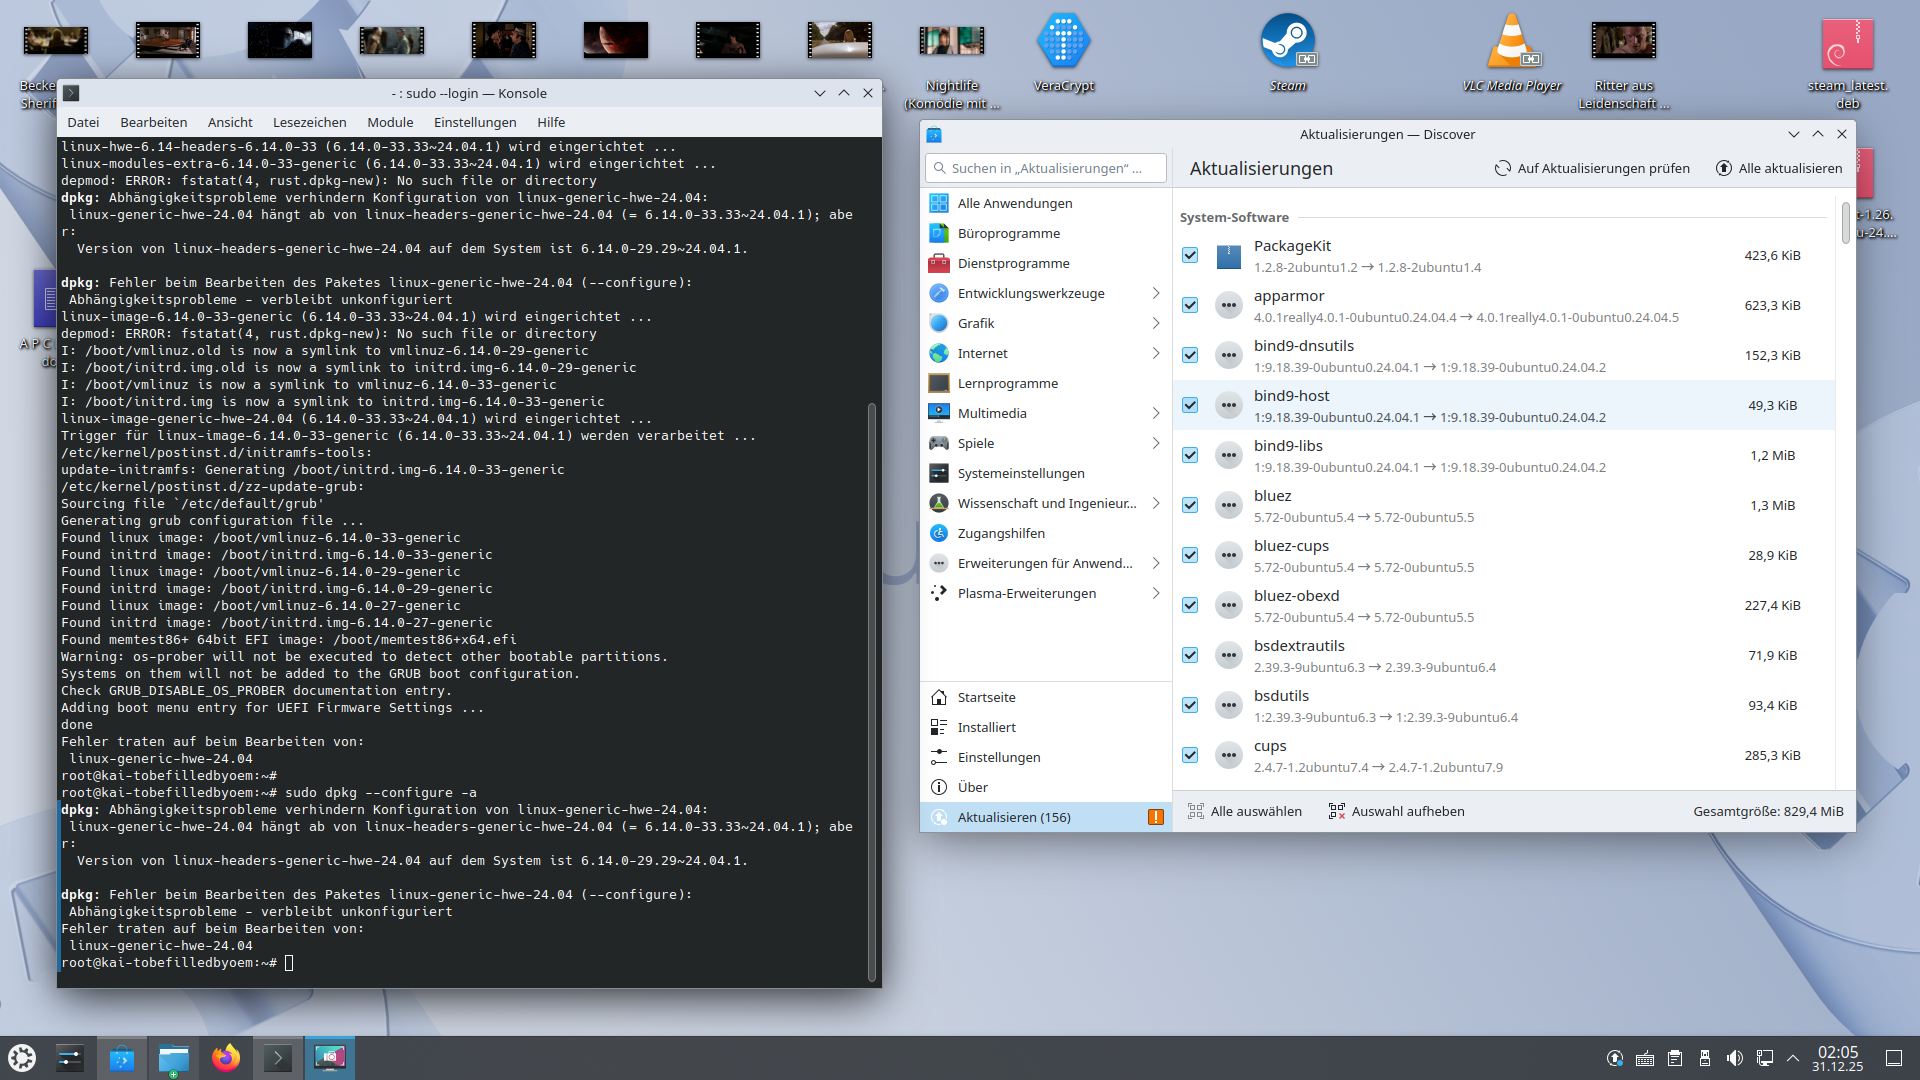Open the Internet category globe icon
This screenshot has height=1080, width=1920.
coord(938,353)
